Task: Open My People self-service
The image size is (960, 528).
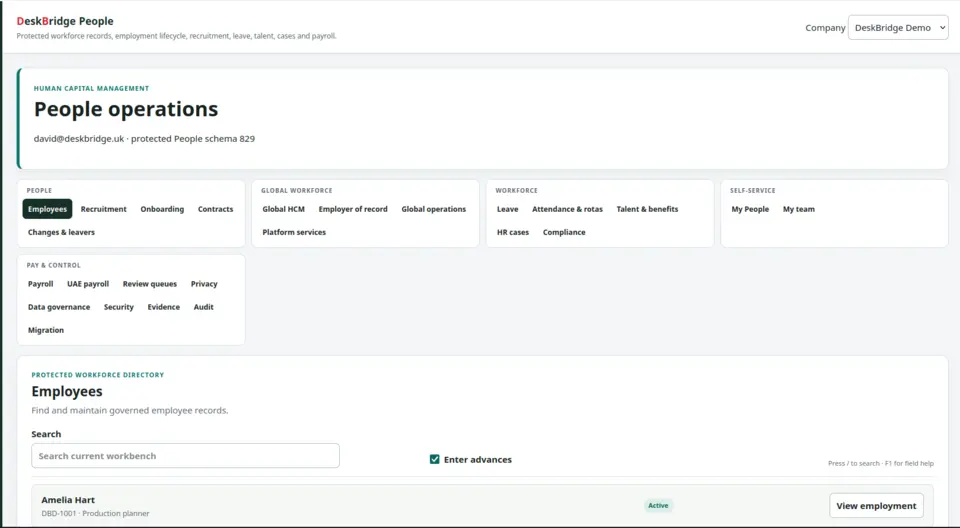Action: 750,209
